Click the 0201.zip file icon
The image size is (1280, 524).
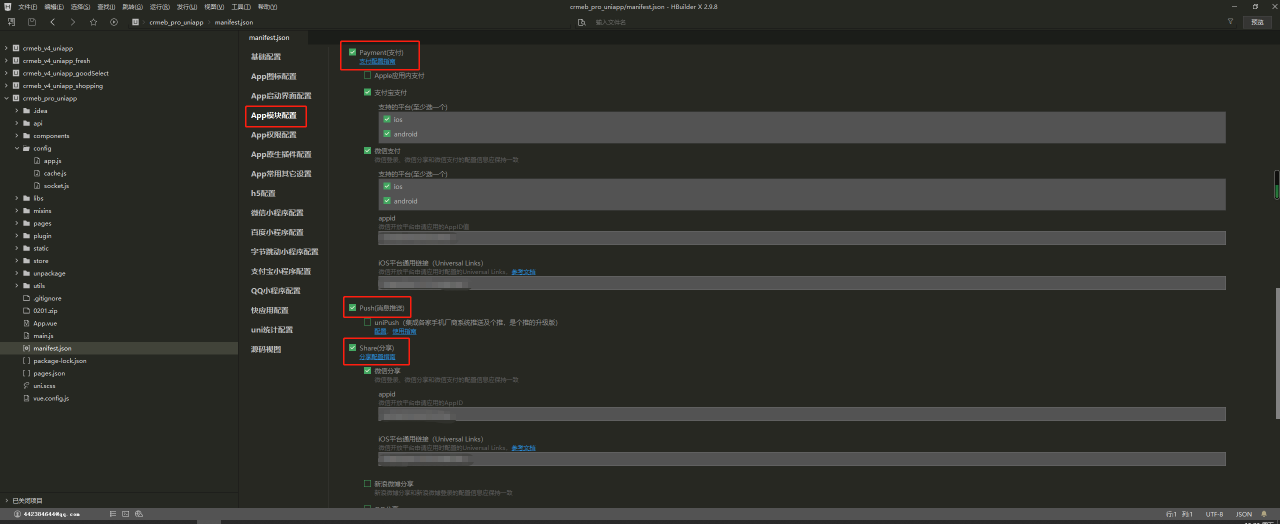point(27,310)
